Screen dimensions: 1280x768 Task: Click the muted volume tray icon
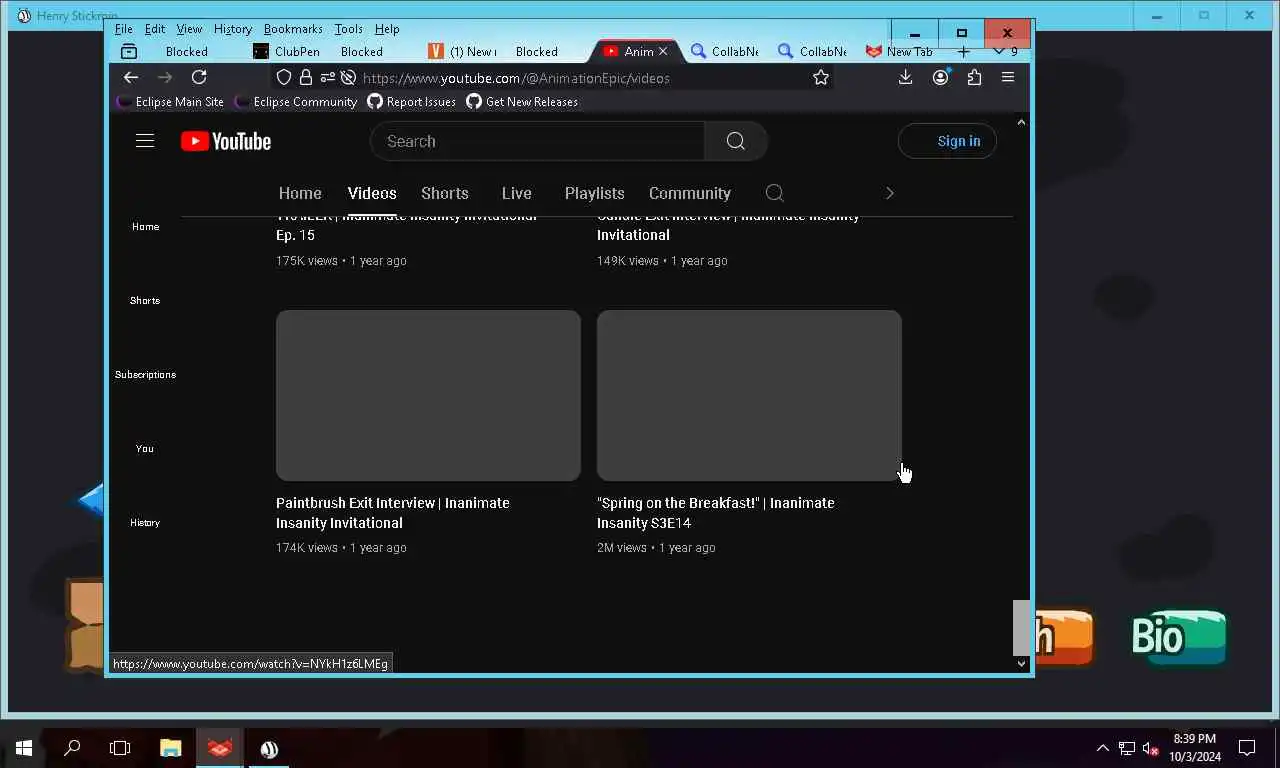click(1151, 748)
